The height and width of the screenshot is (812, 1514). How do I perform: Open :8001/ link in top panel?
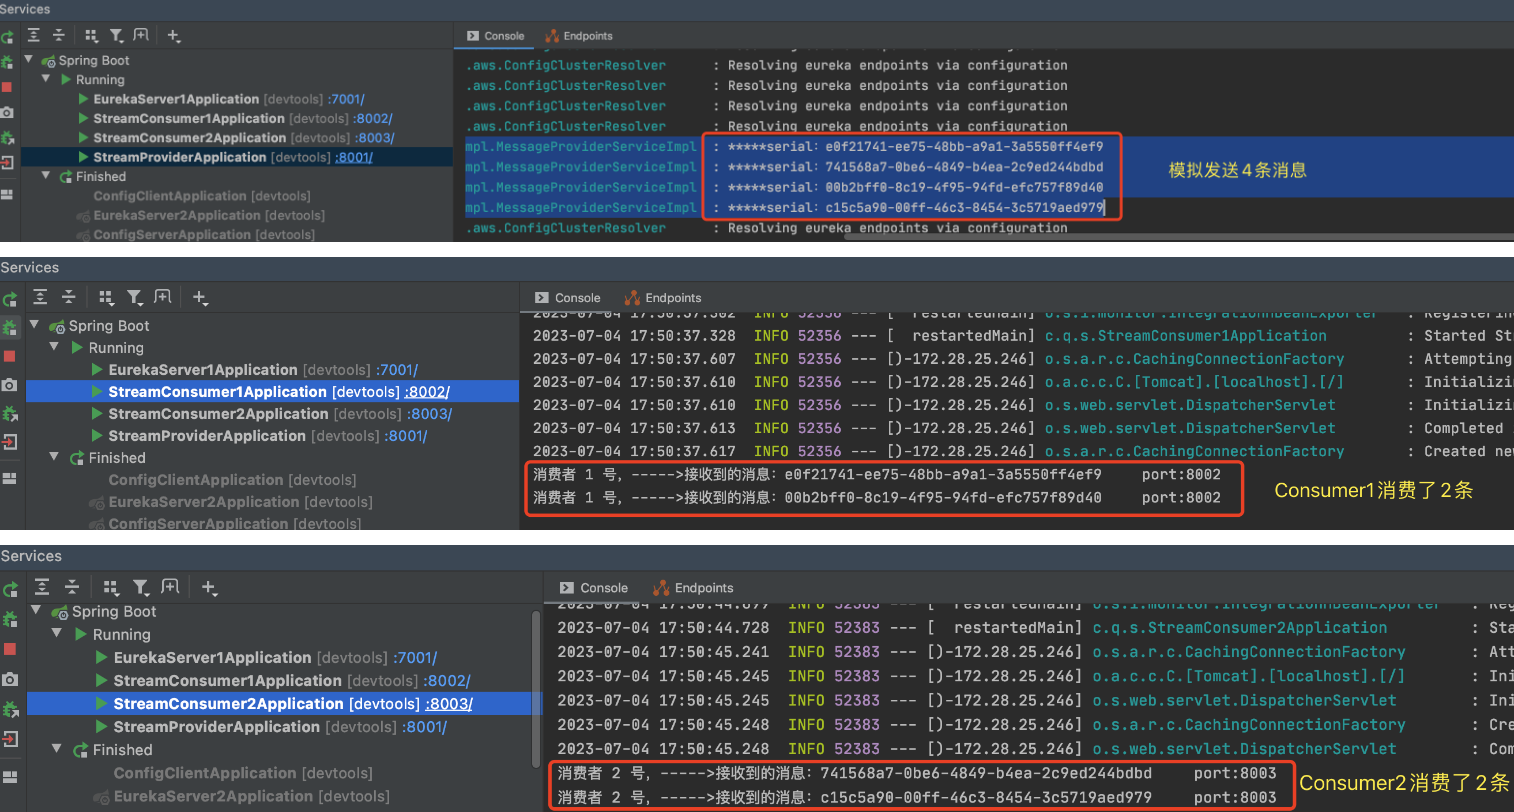354,157
